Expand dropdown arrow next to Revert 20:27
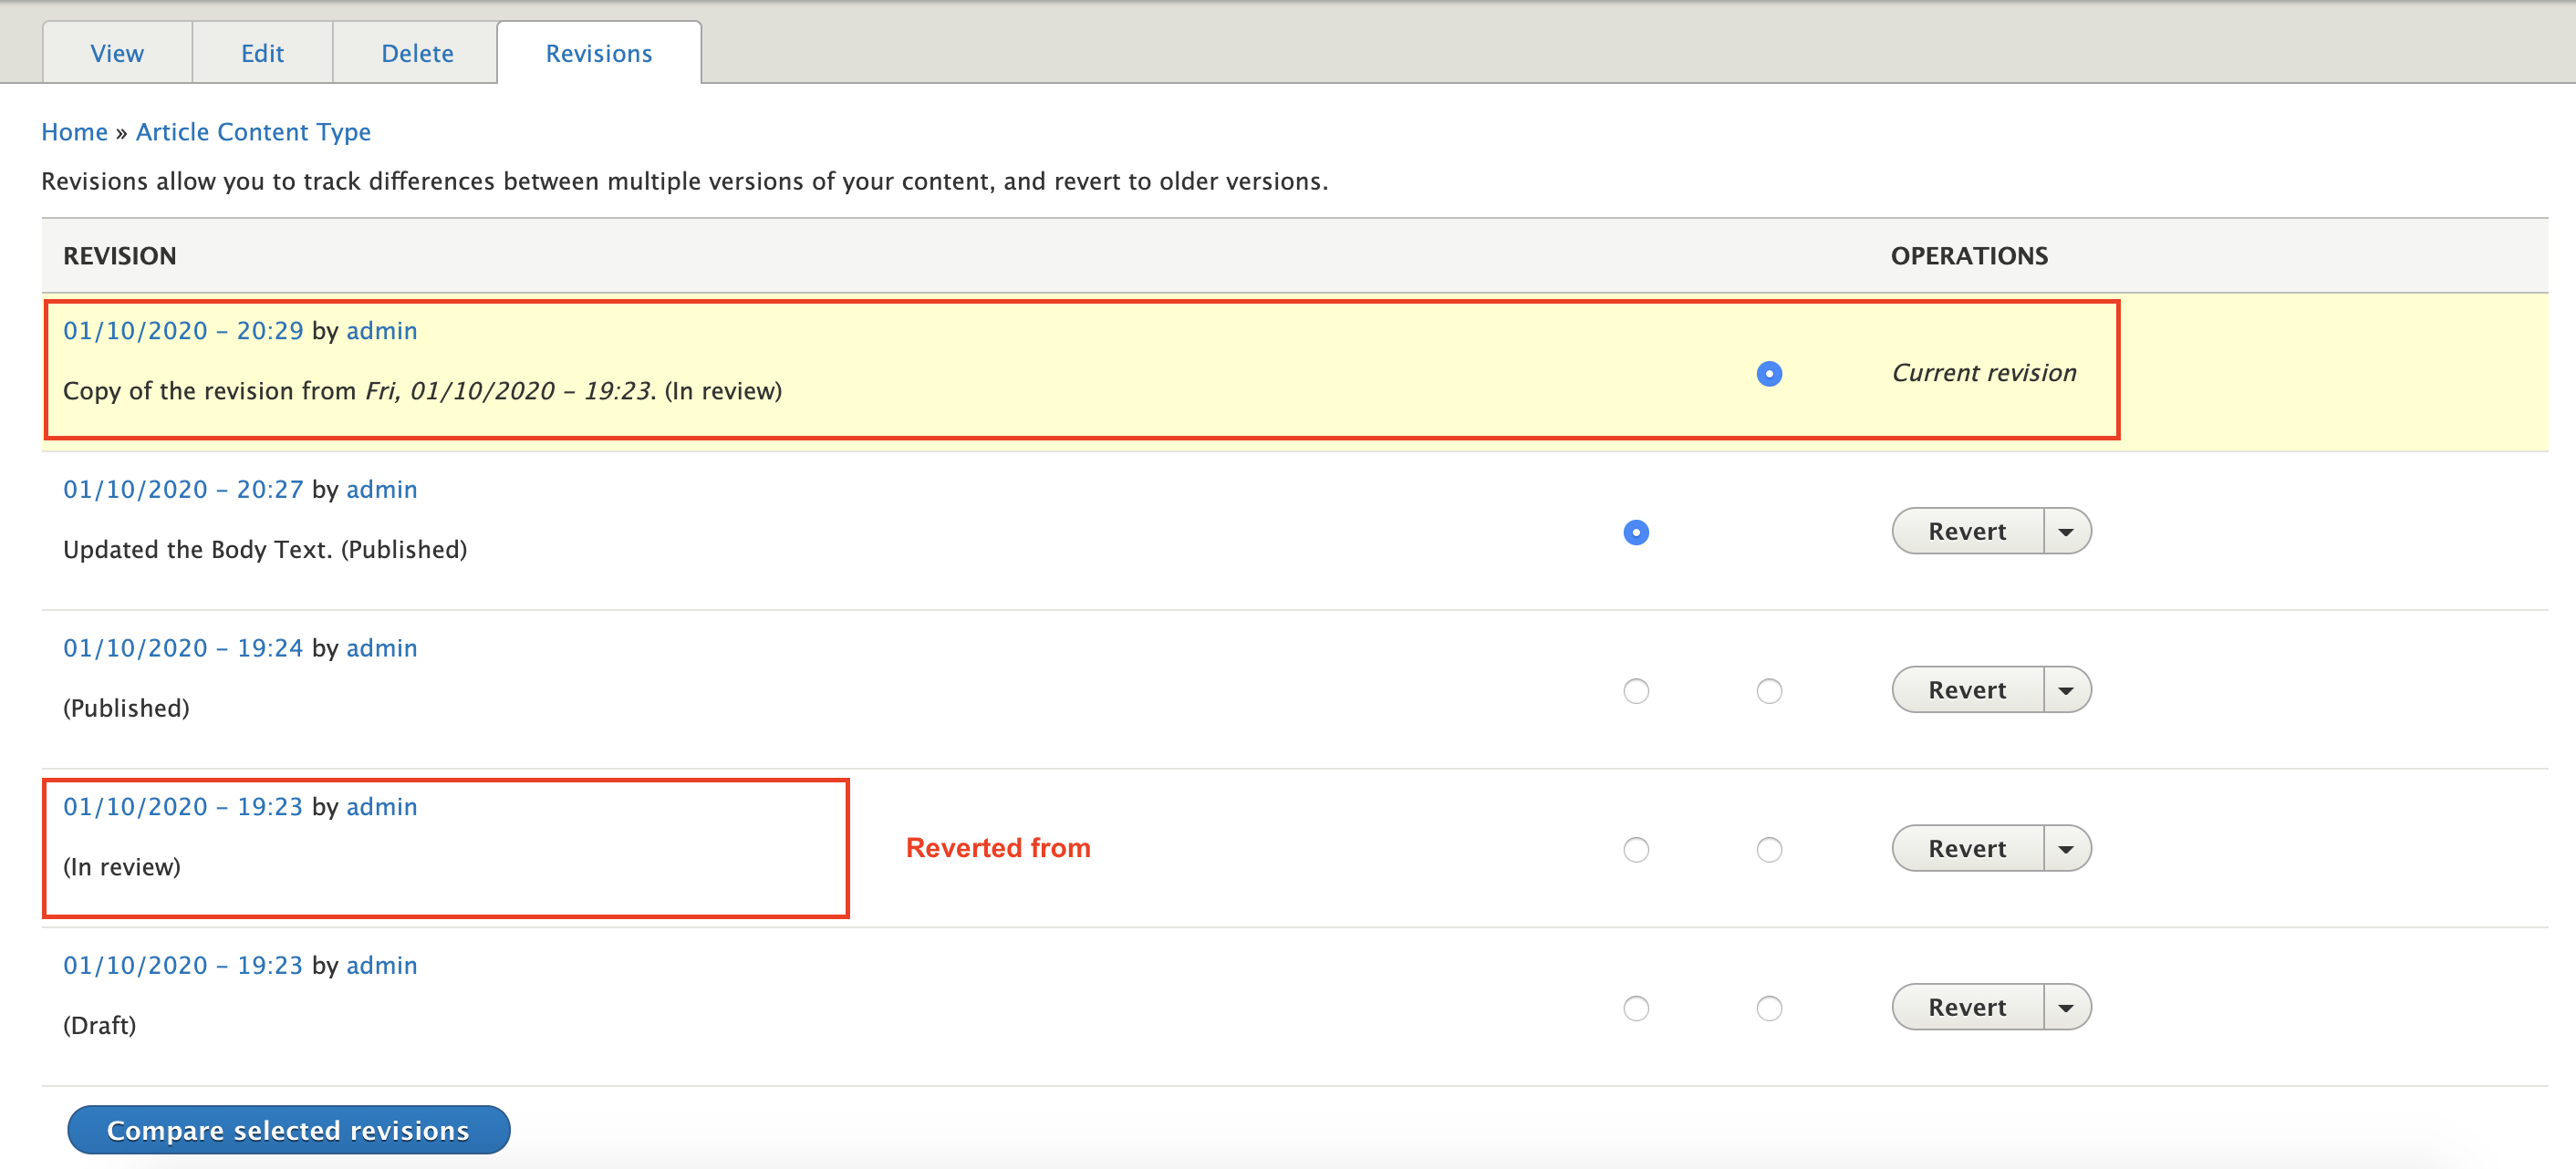This screenshot has height=1169, width=2576. (2067, 531)
